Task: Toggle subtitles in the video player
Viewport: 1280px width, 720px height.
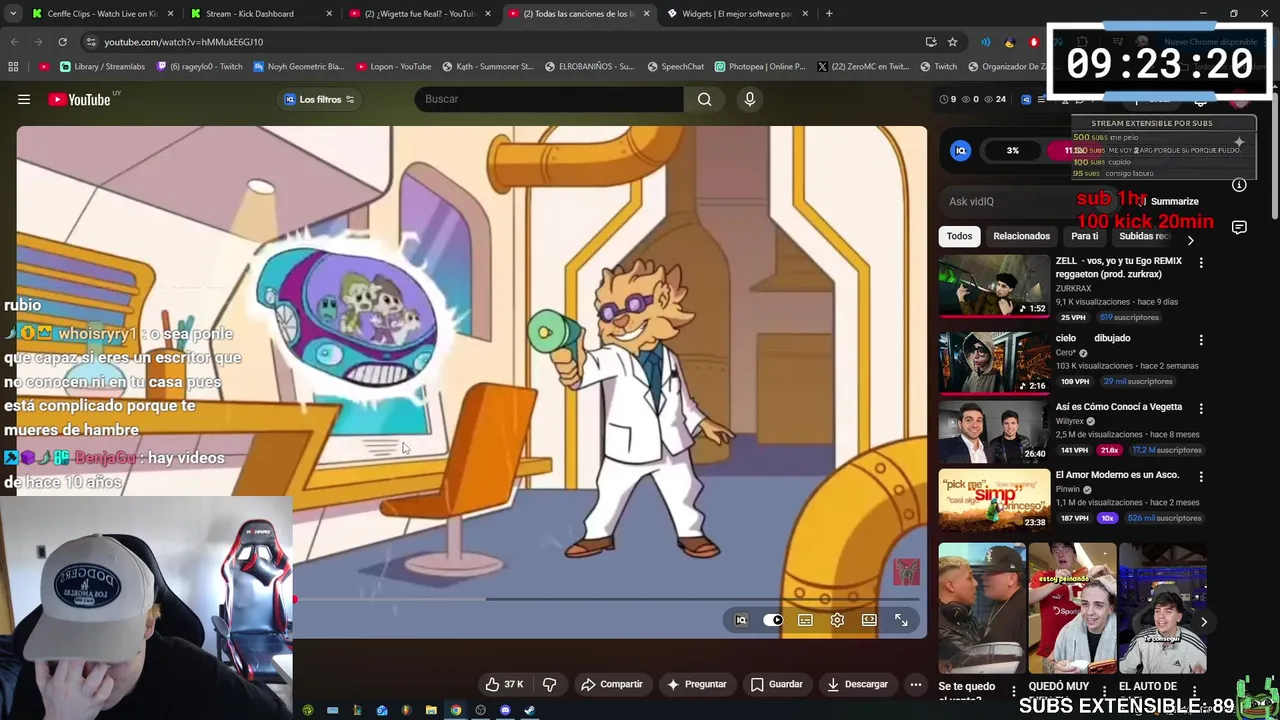Action: coord(805,620)
